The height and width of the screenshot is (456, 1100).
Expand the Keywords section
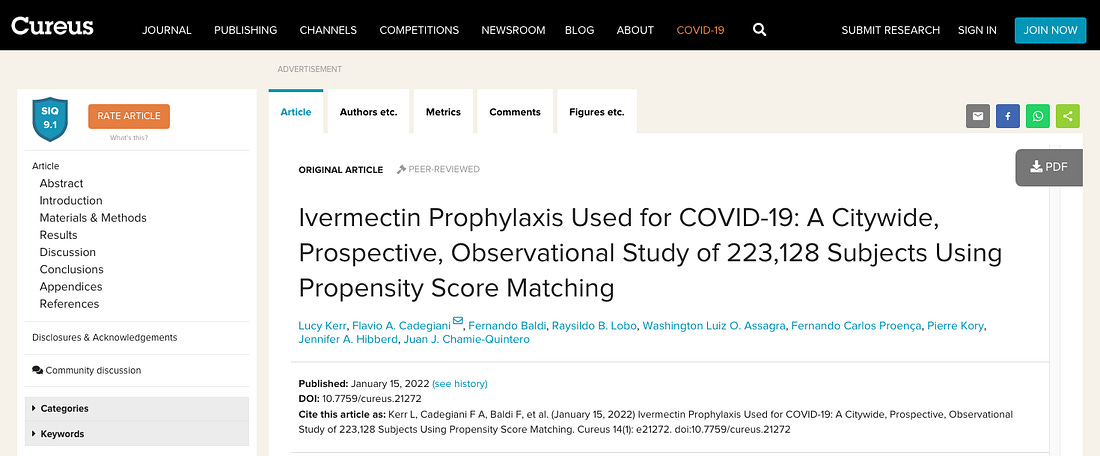click(137, 434)
